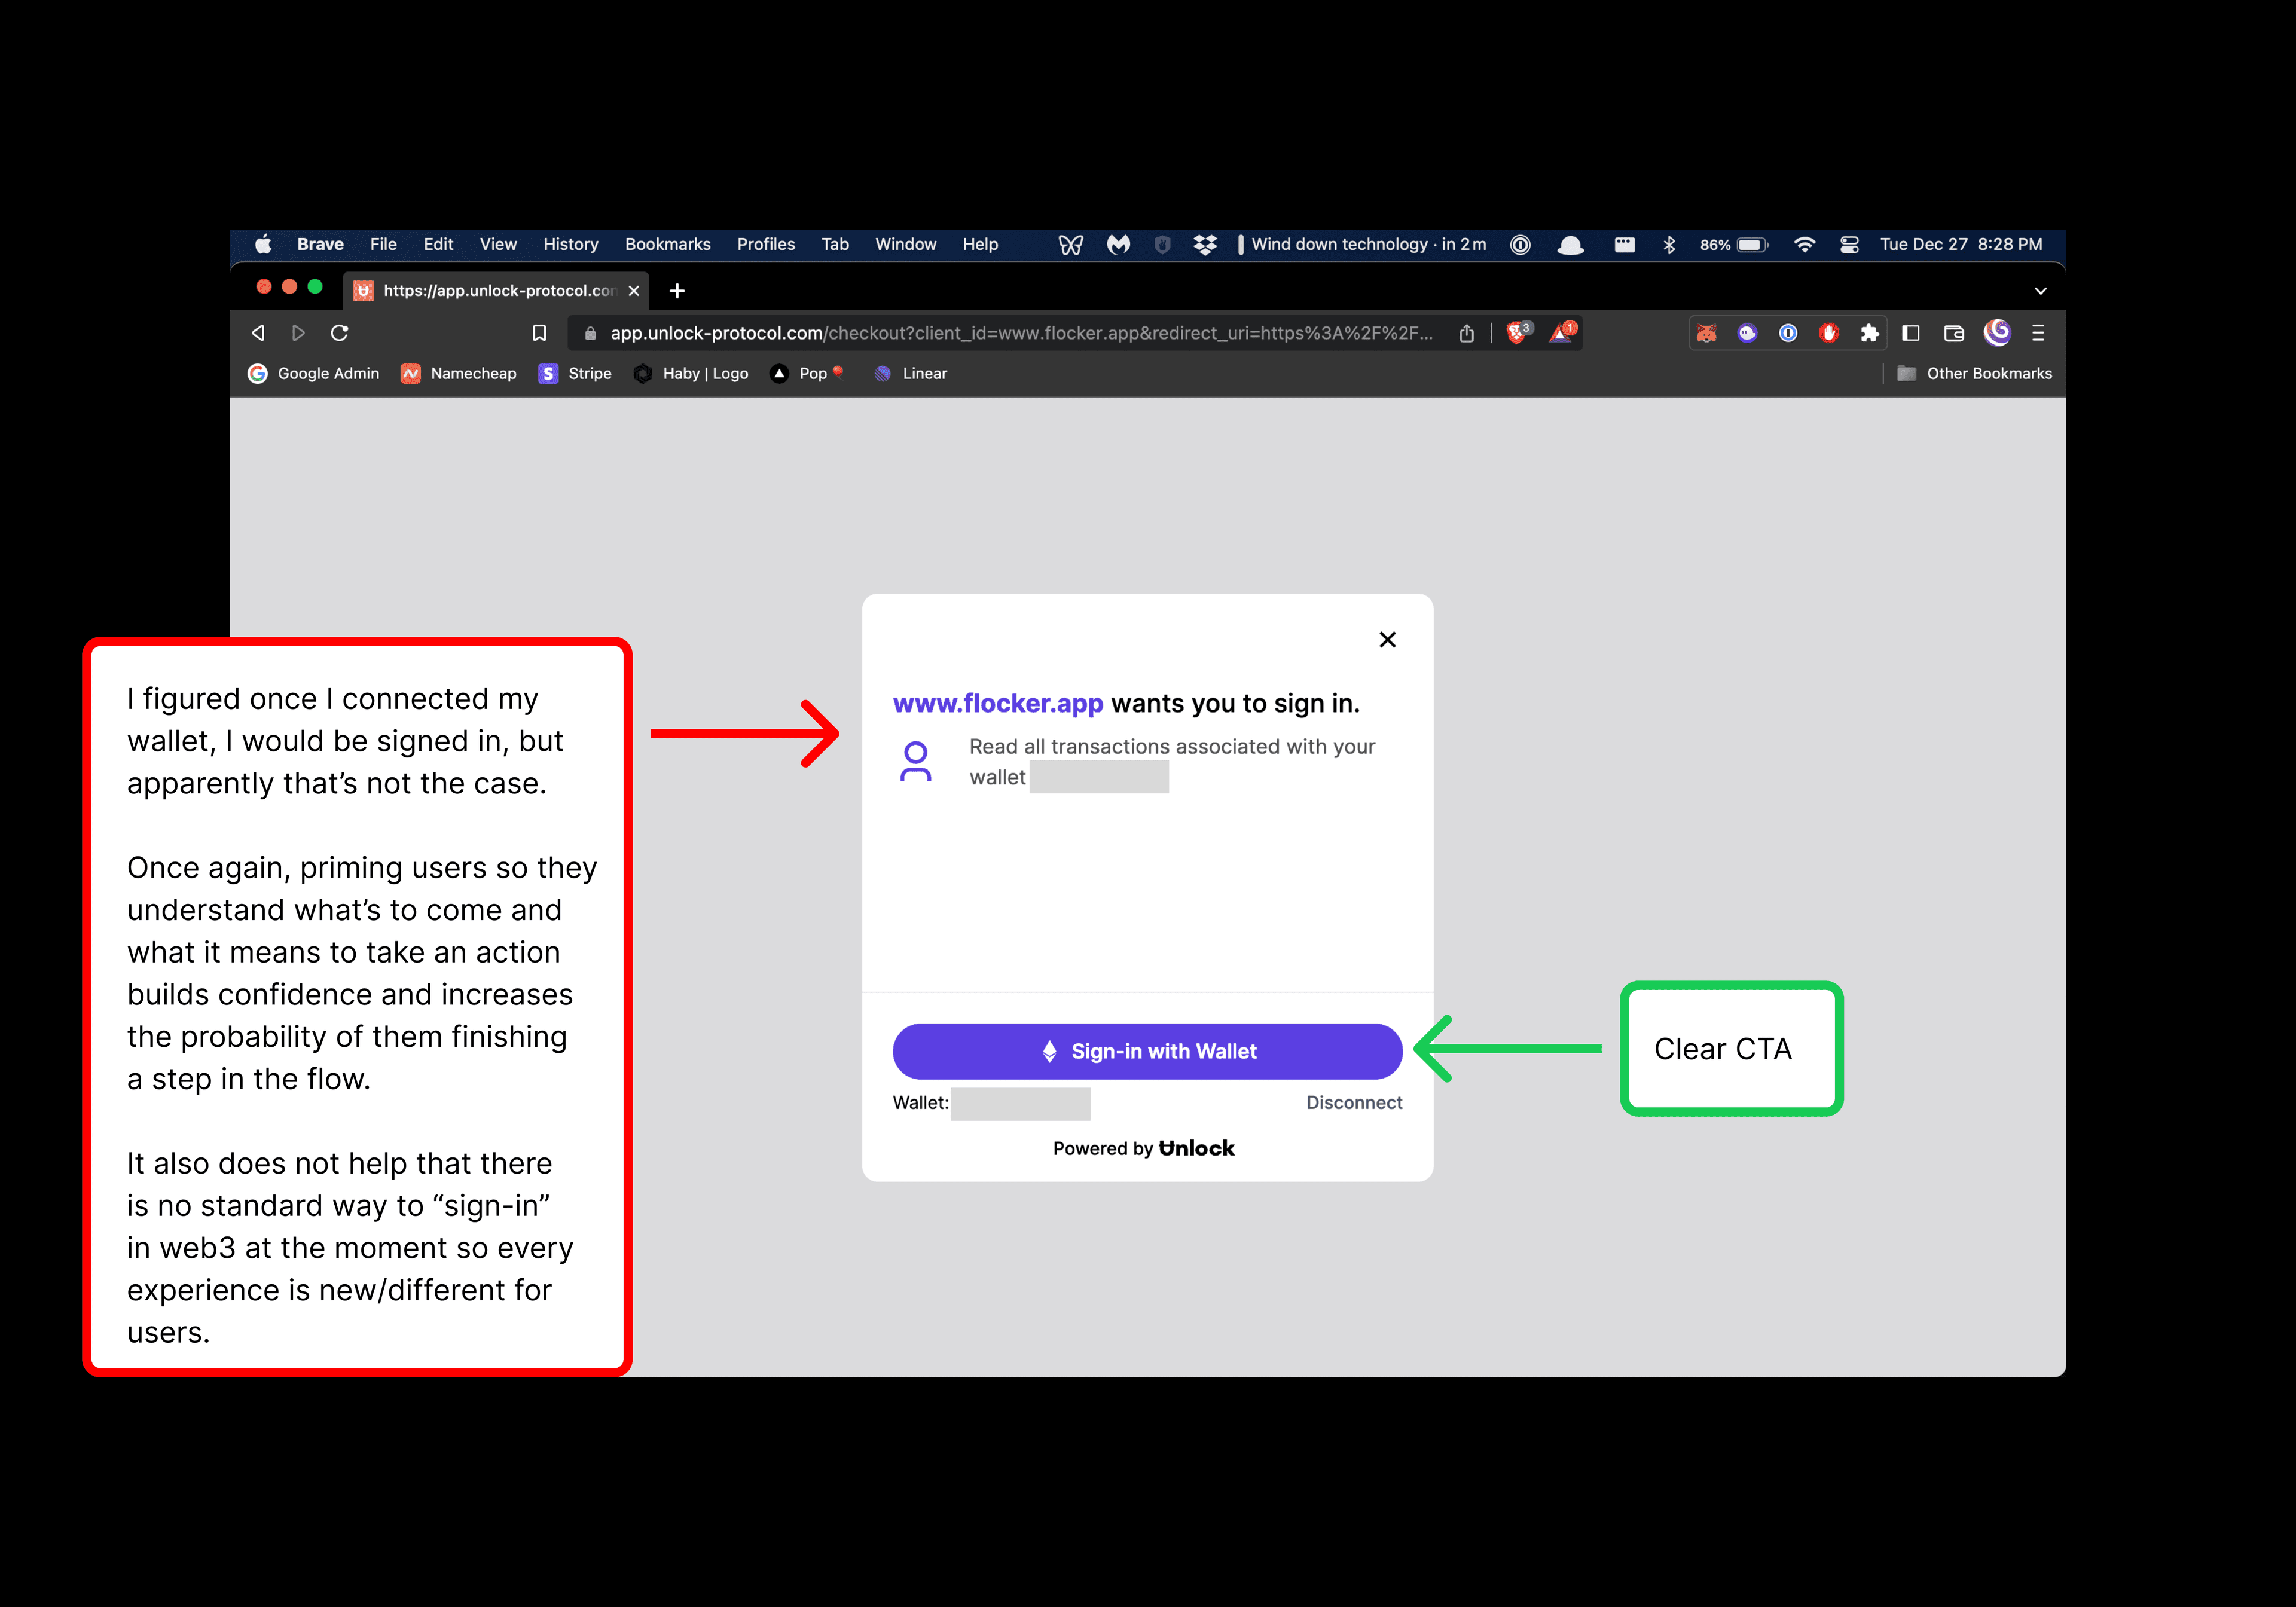Expand the tab search chevron

(2040, 291)
